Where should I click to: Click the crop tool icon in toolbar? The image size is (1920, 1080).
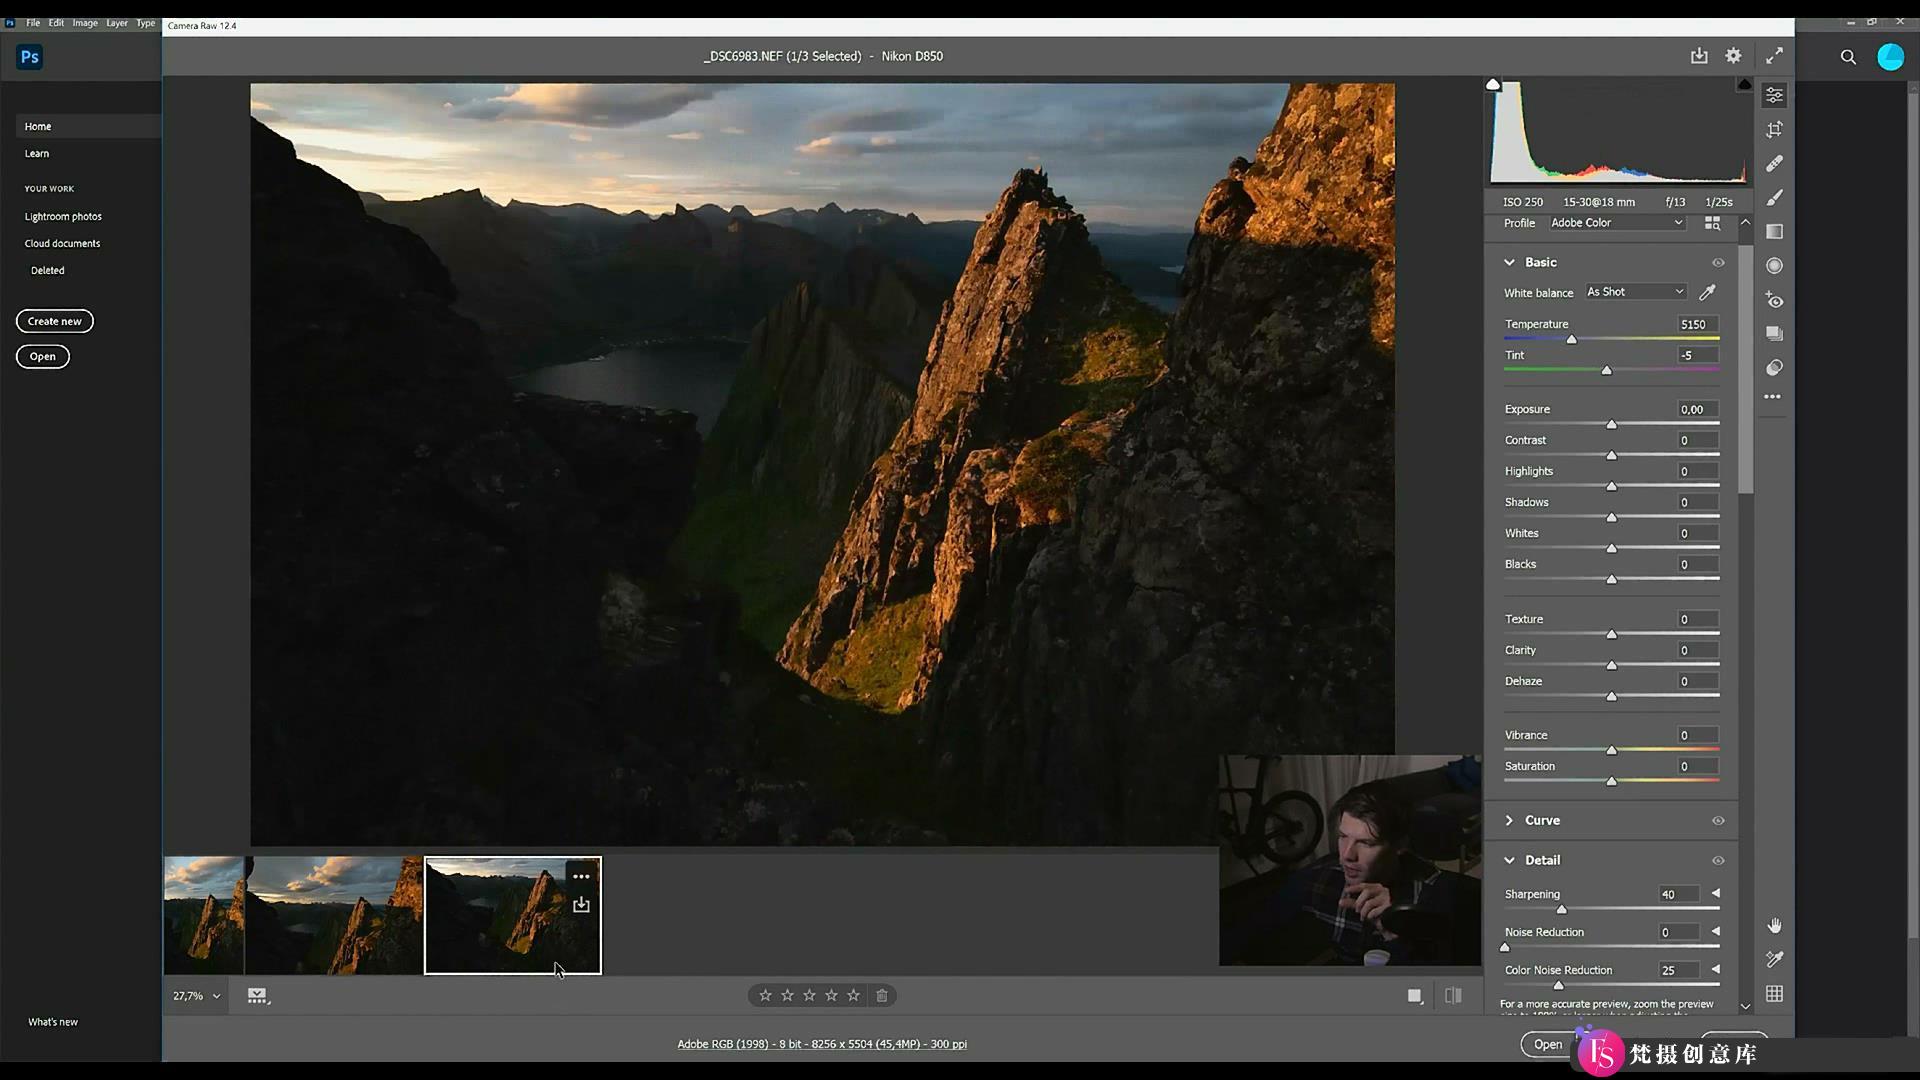[1776, 129]
